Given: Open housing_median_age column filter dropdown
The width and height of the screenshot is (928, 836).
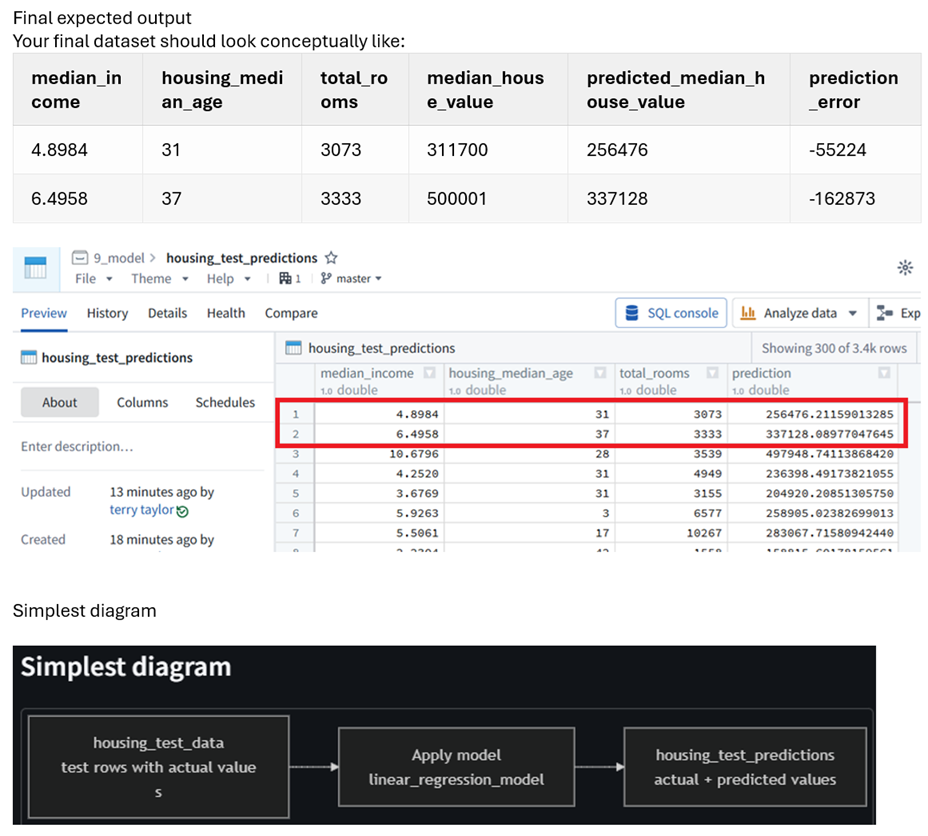Looking at the screenshot, I should pyautogui.click(x=600, y=373).
